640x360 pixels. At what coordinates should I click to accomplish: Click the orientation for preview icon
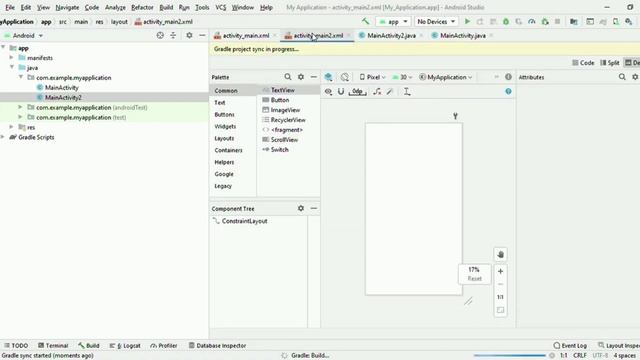[345, 77]
